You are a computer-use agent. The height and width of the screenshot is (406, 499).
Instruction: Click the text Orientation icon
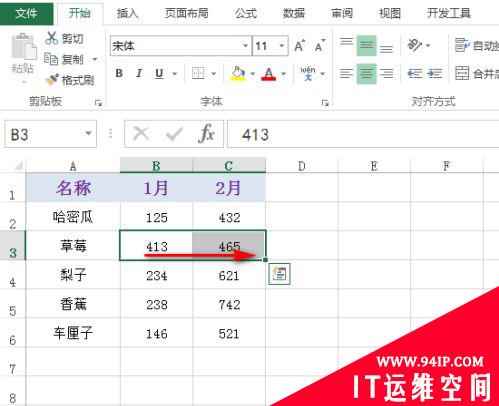tap(415, 45)
